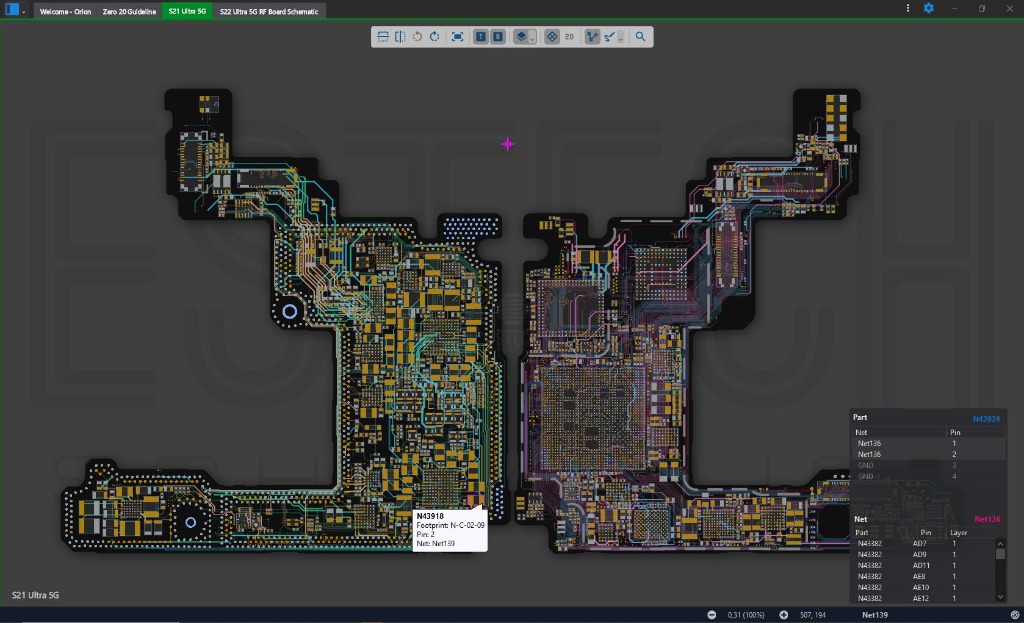The width and height of the screenshot is (1024, 623).
Task: Click the net list scrollbar down arrow
Action: click(x=1000, y=597)
